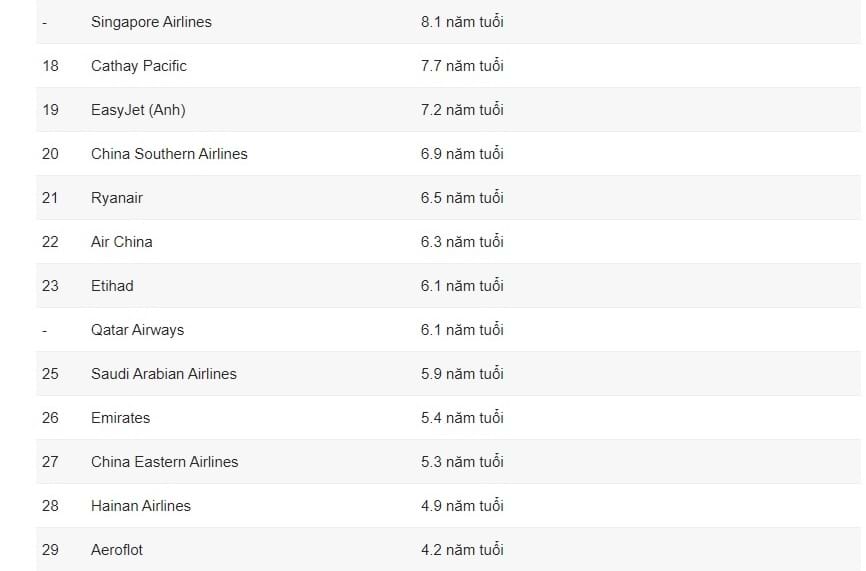Click the 8.1 năm tuổi value
This screenshot has width=866, height=571.
[x=462, y=22]
